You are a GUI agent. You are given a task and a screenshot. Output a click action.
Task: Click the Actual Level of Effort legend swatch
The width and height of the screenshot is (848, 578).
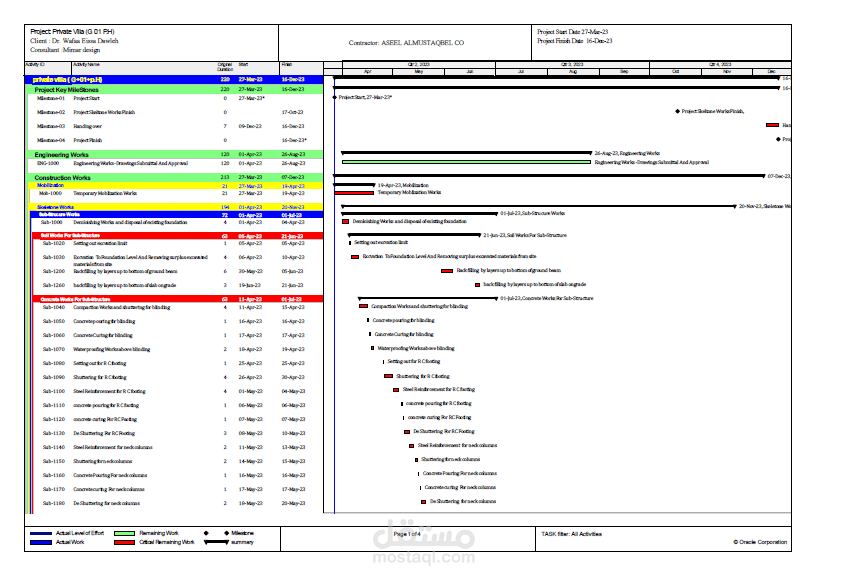pyautogui.click(x=41, y=533)
